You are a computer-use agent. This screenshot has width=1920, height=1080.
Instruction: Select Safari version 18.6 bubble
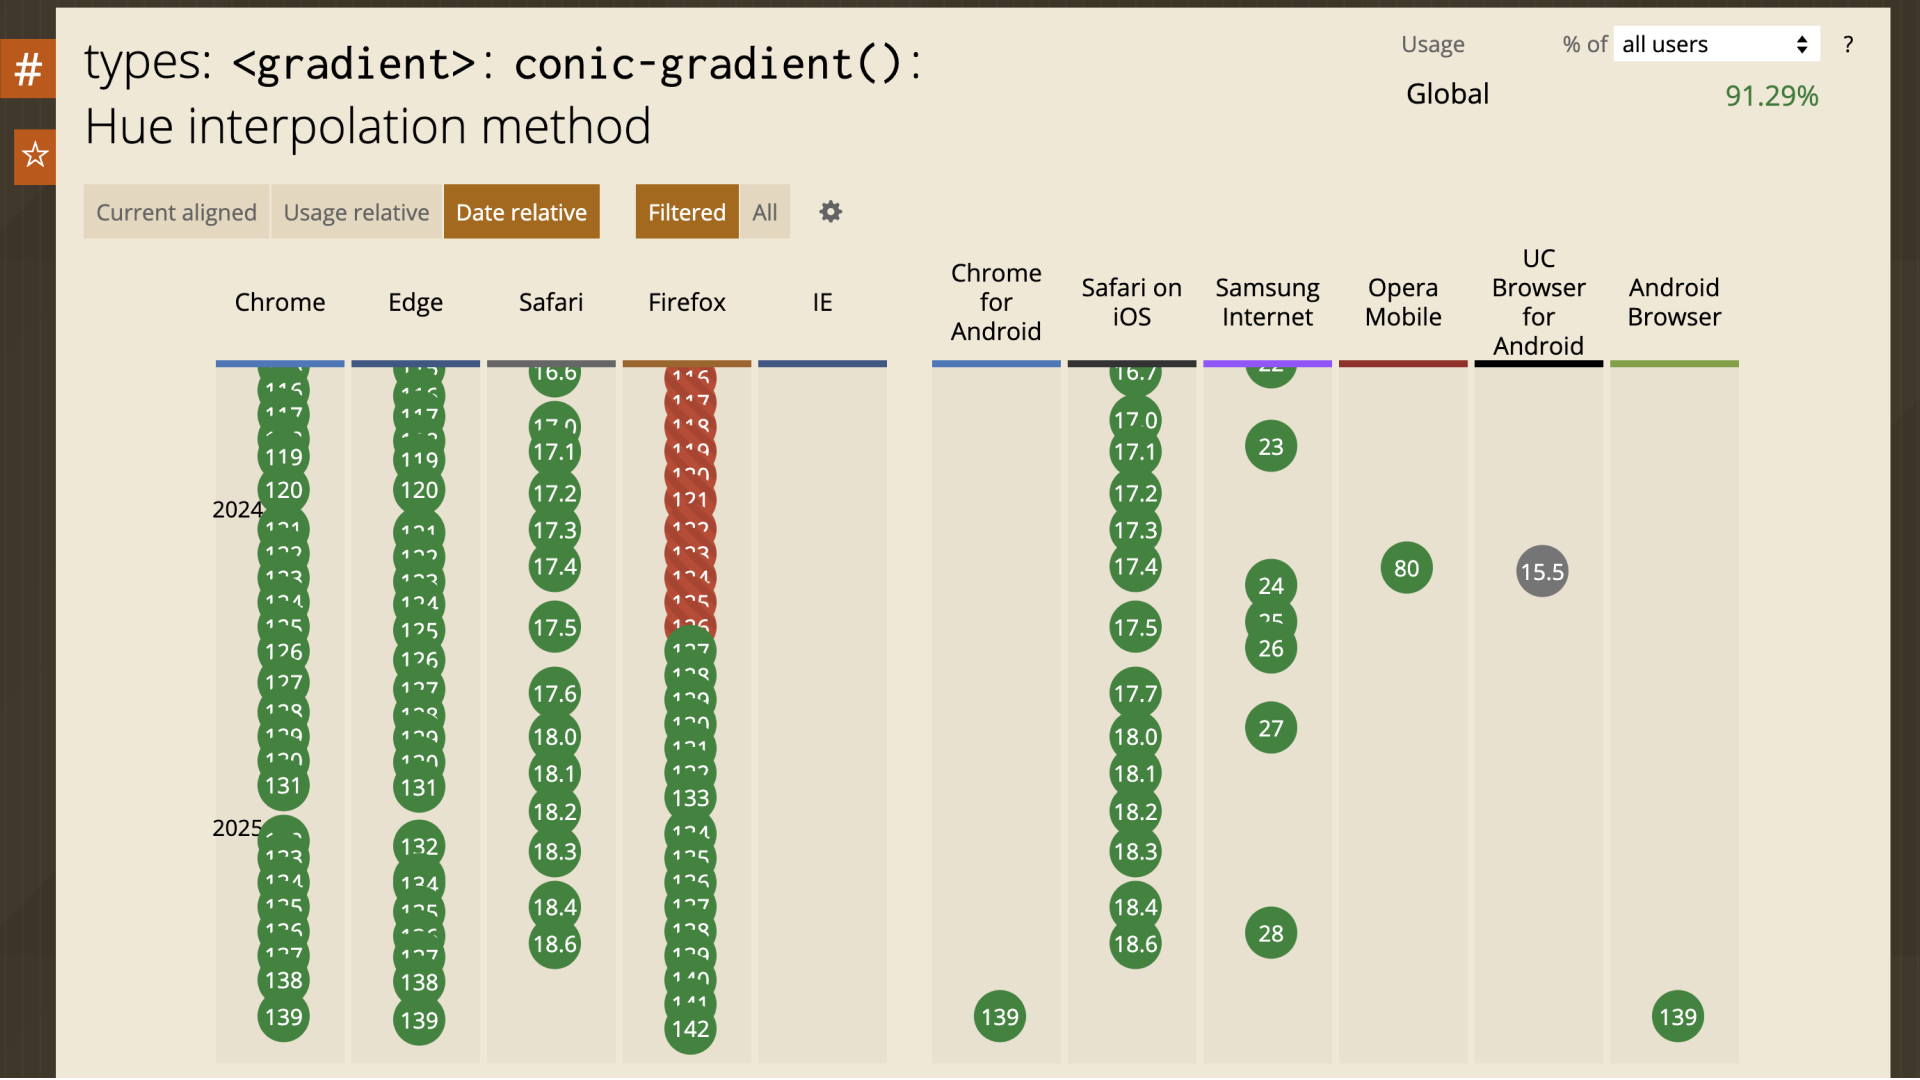[x=555, y=944]
